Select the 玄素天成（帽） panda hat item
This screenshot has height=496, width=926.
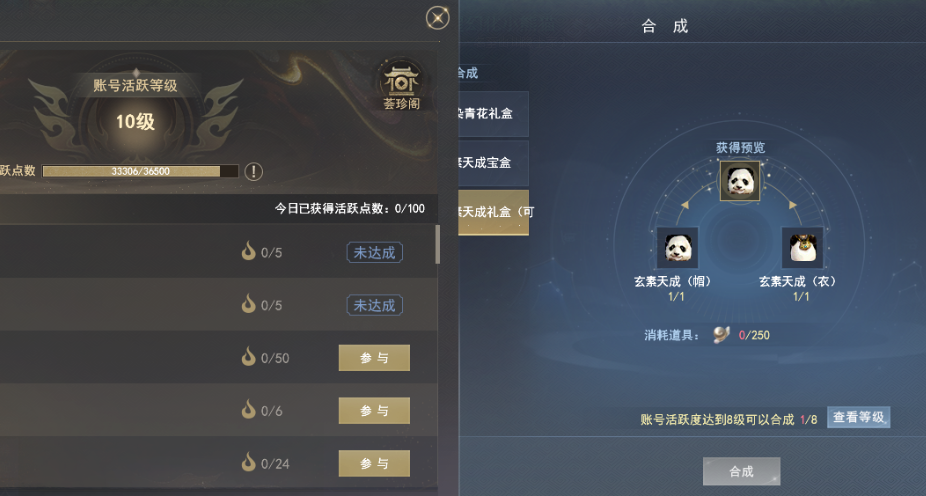[677, 247]
